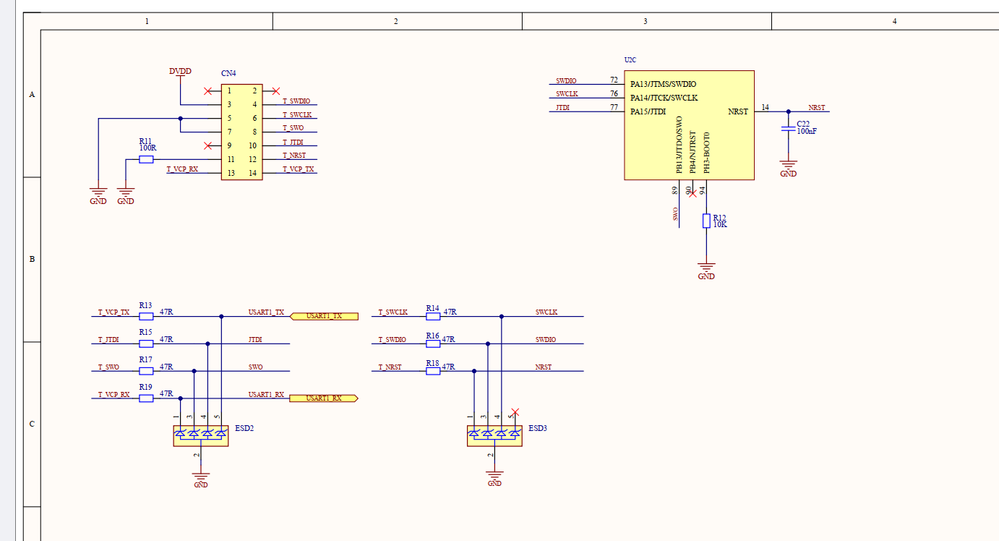Screen dimensions: 999x541
Task: Click the U1C designator text
Action: [630, 60]
